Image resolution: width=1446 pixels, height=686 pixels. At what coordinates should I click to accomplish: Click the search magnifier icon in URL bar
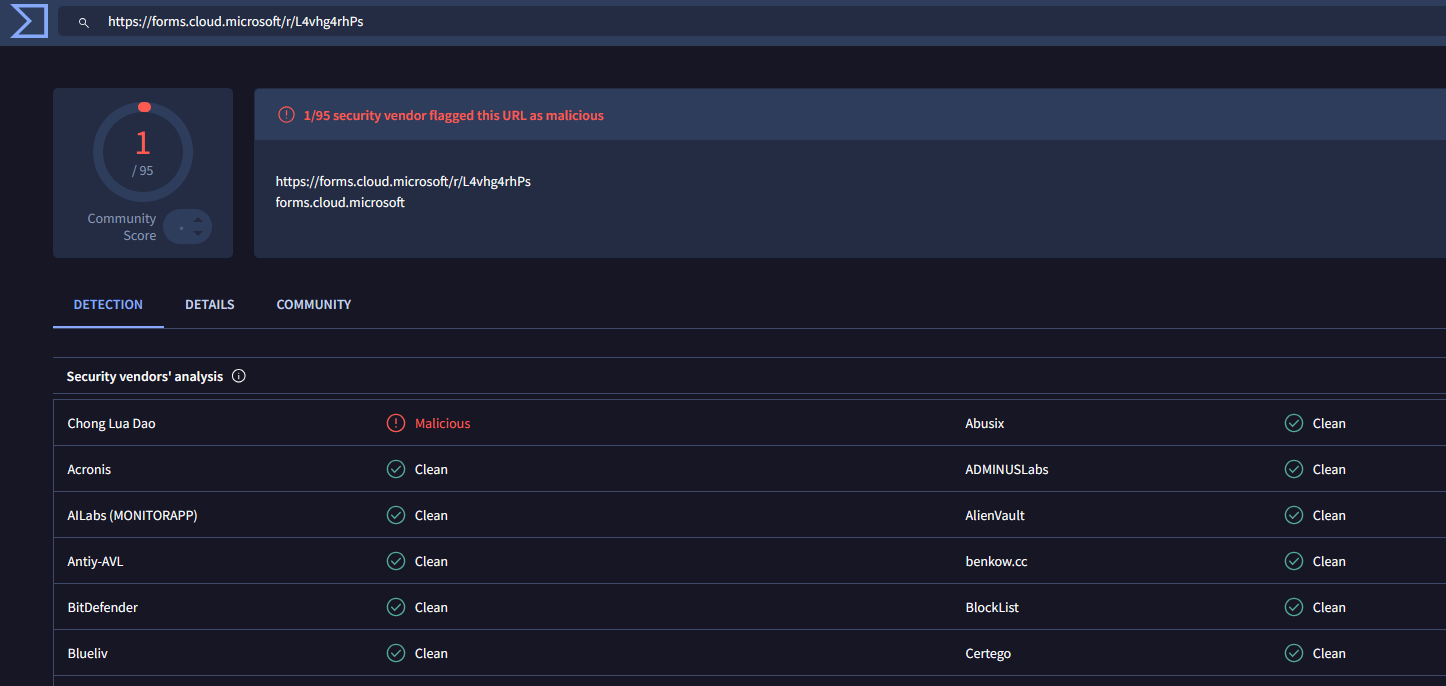pyautogui.click(x=84, y=22)
